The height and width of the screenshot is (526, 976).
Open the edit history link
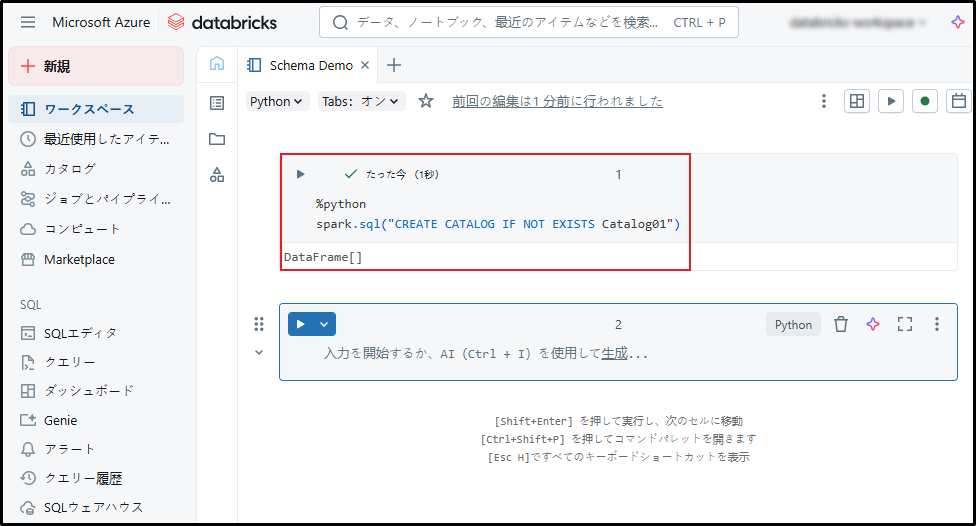(557, 101)
